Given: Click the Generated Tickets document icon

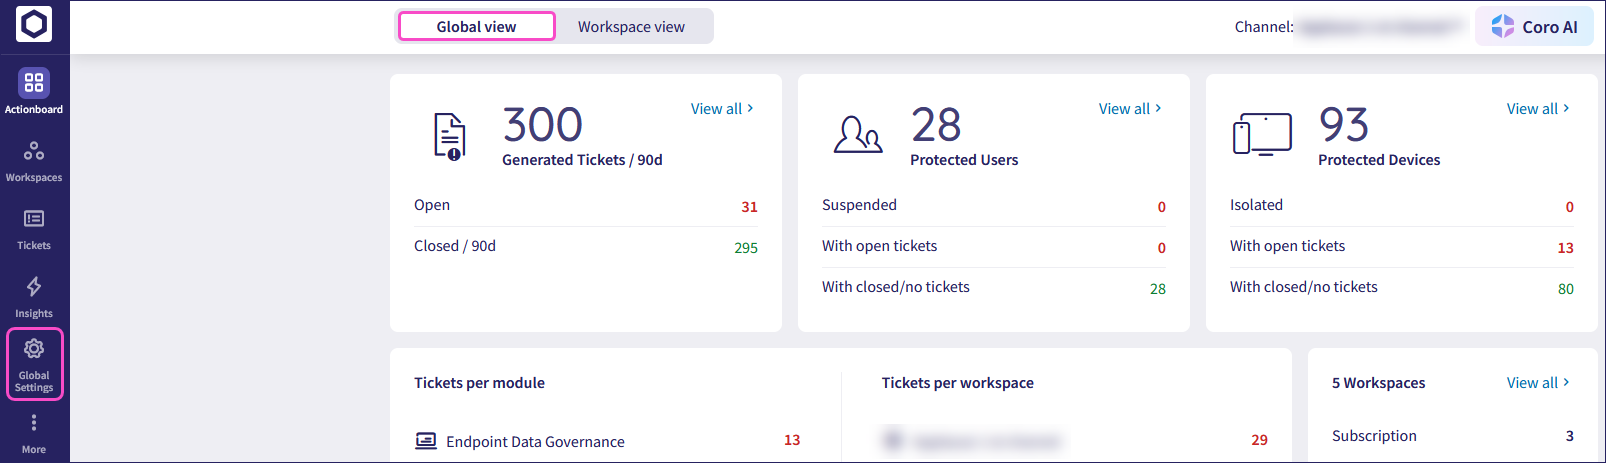Looking at the screenshot, I should click(x=449, y=136).
